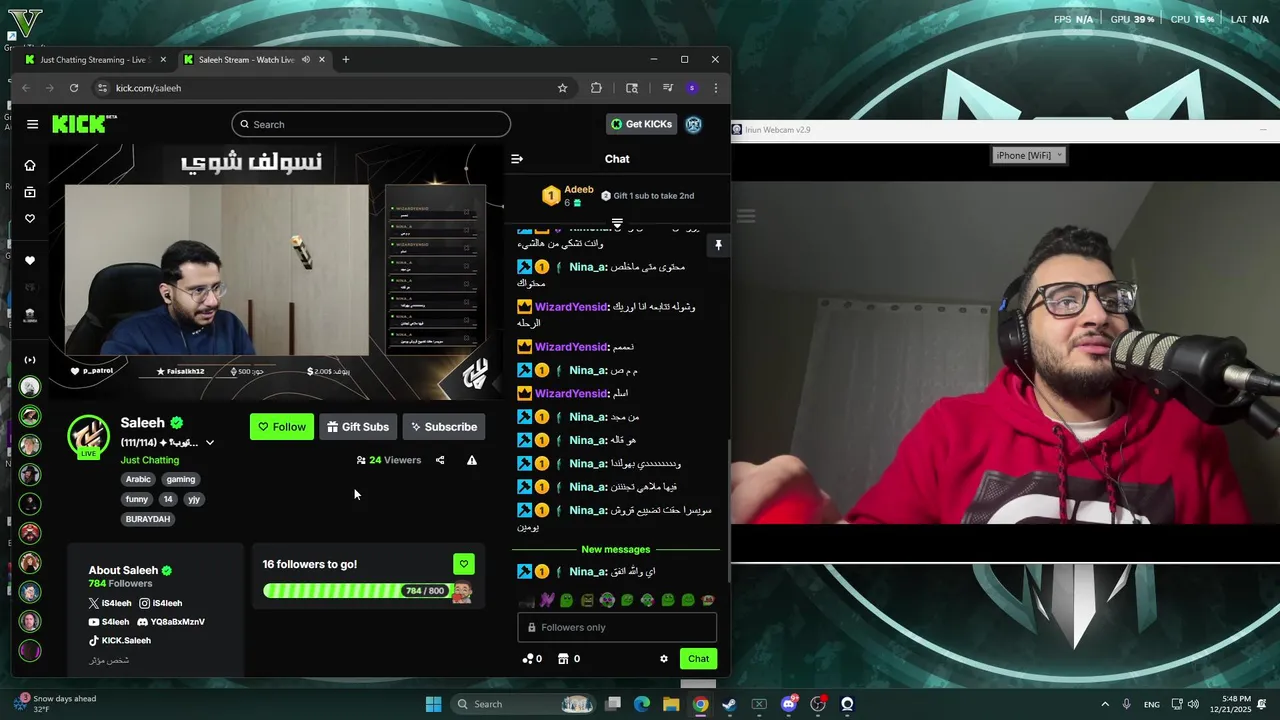Select the Saleeh Stream browser tab
Image resolution: width=1280 pixels, height=720 pixels.
[x=245, y=60]
